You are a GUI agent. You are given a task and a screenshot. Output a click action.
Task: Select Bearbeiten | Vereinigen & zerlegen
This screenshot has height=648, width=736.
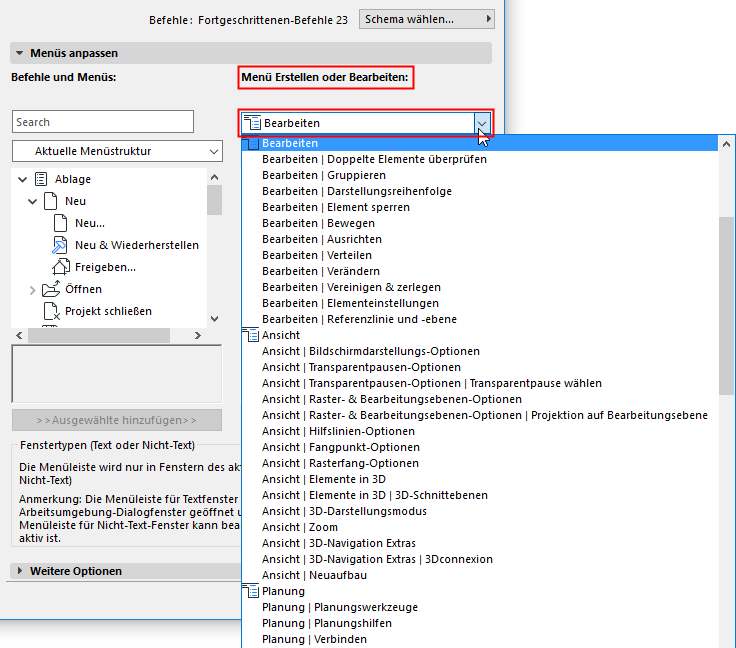351,287
